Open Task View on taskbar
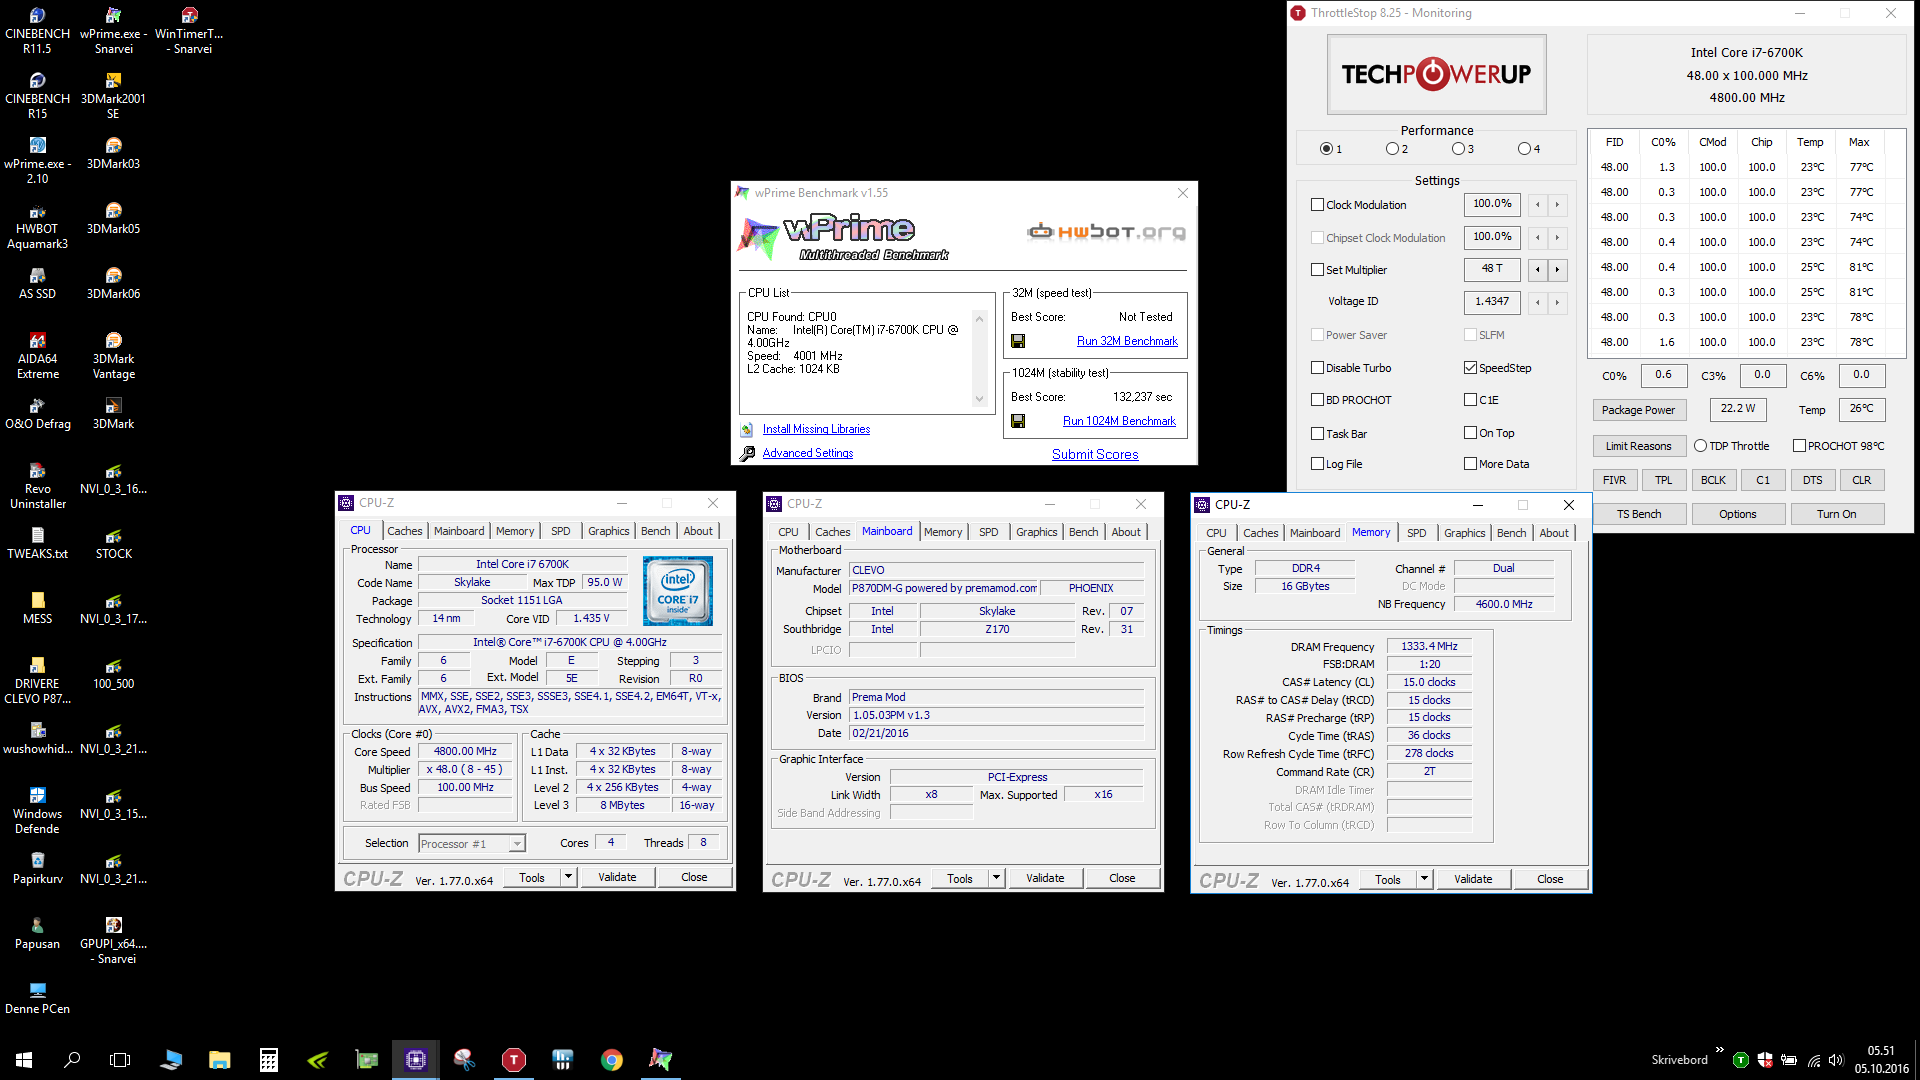1920x1080 pixels. [120, 1059]
